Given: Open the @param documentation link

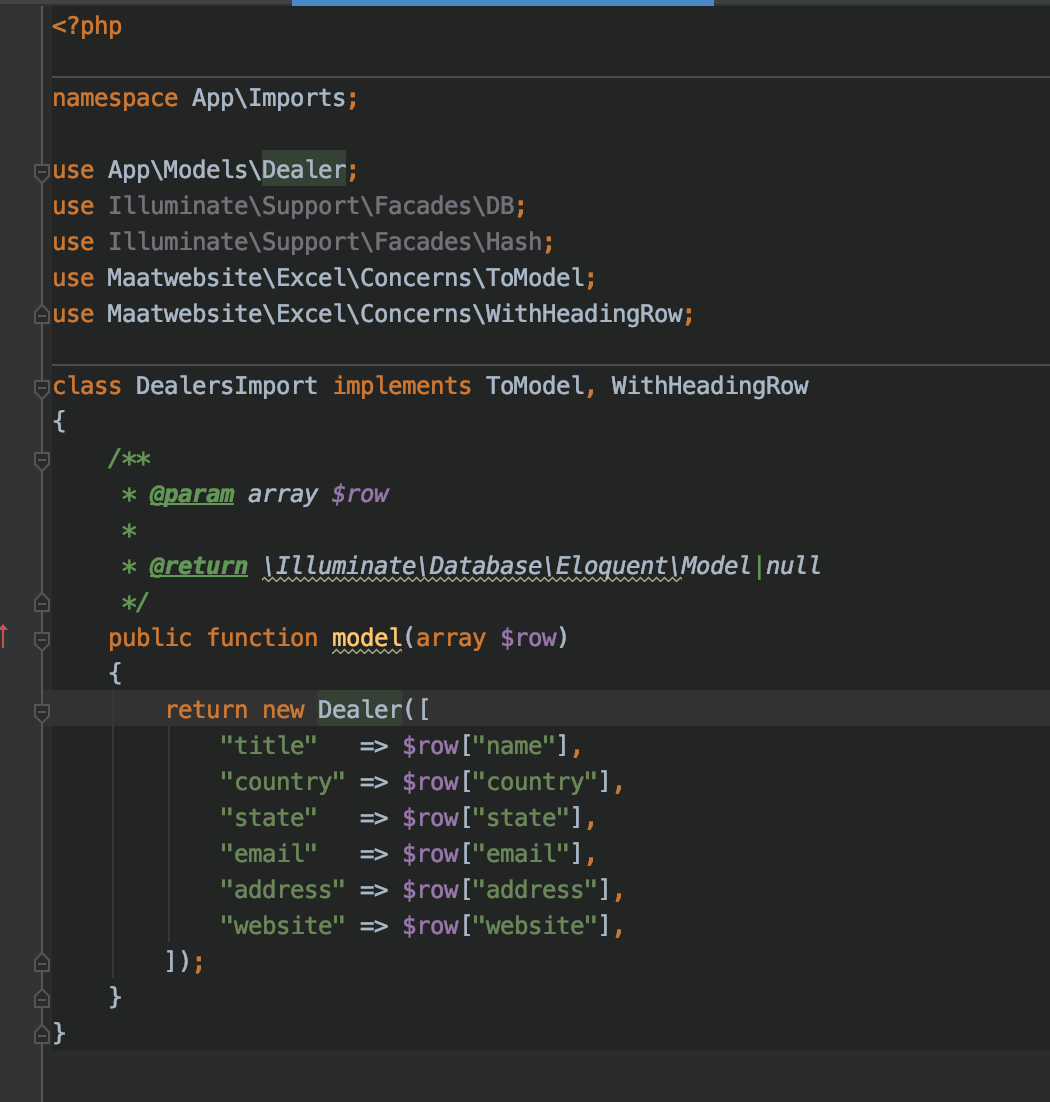Looking at the screenshot, I should [x=191, y=493].
